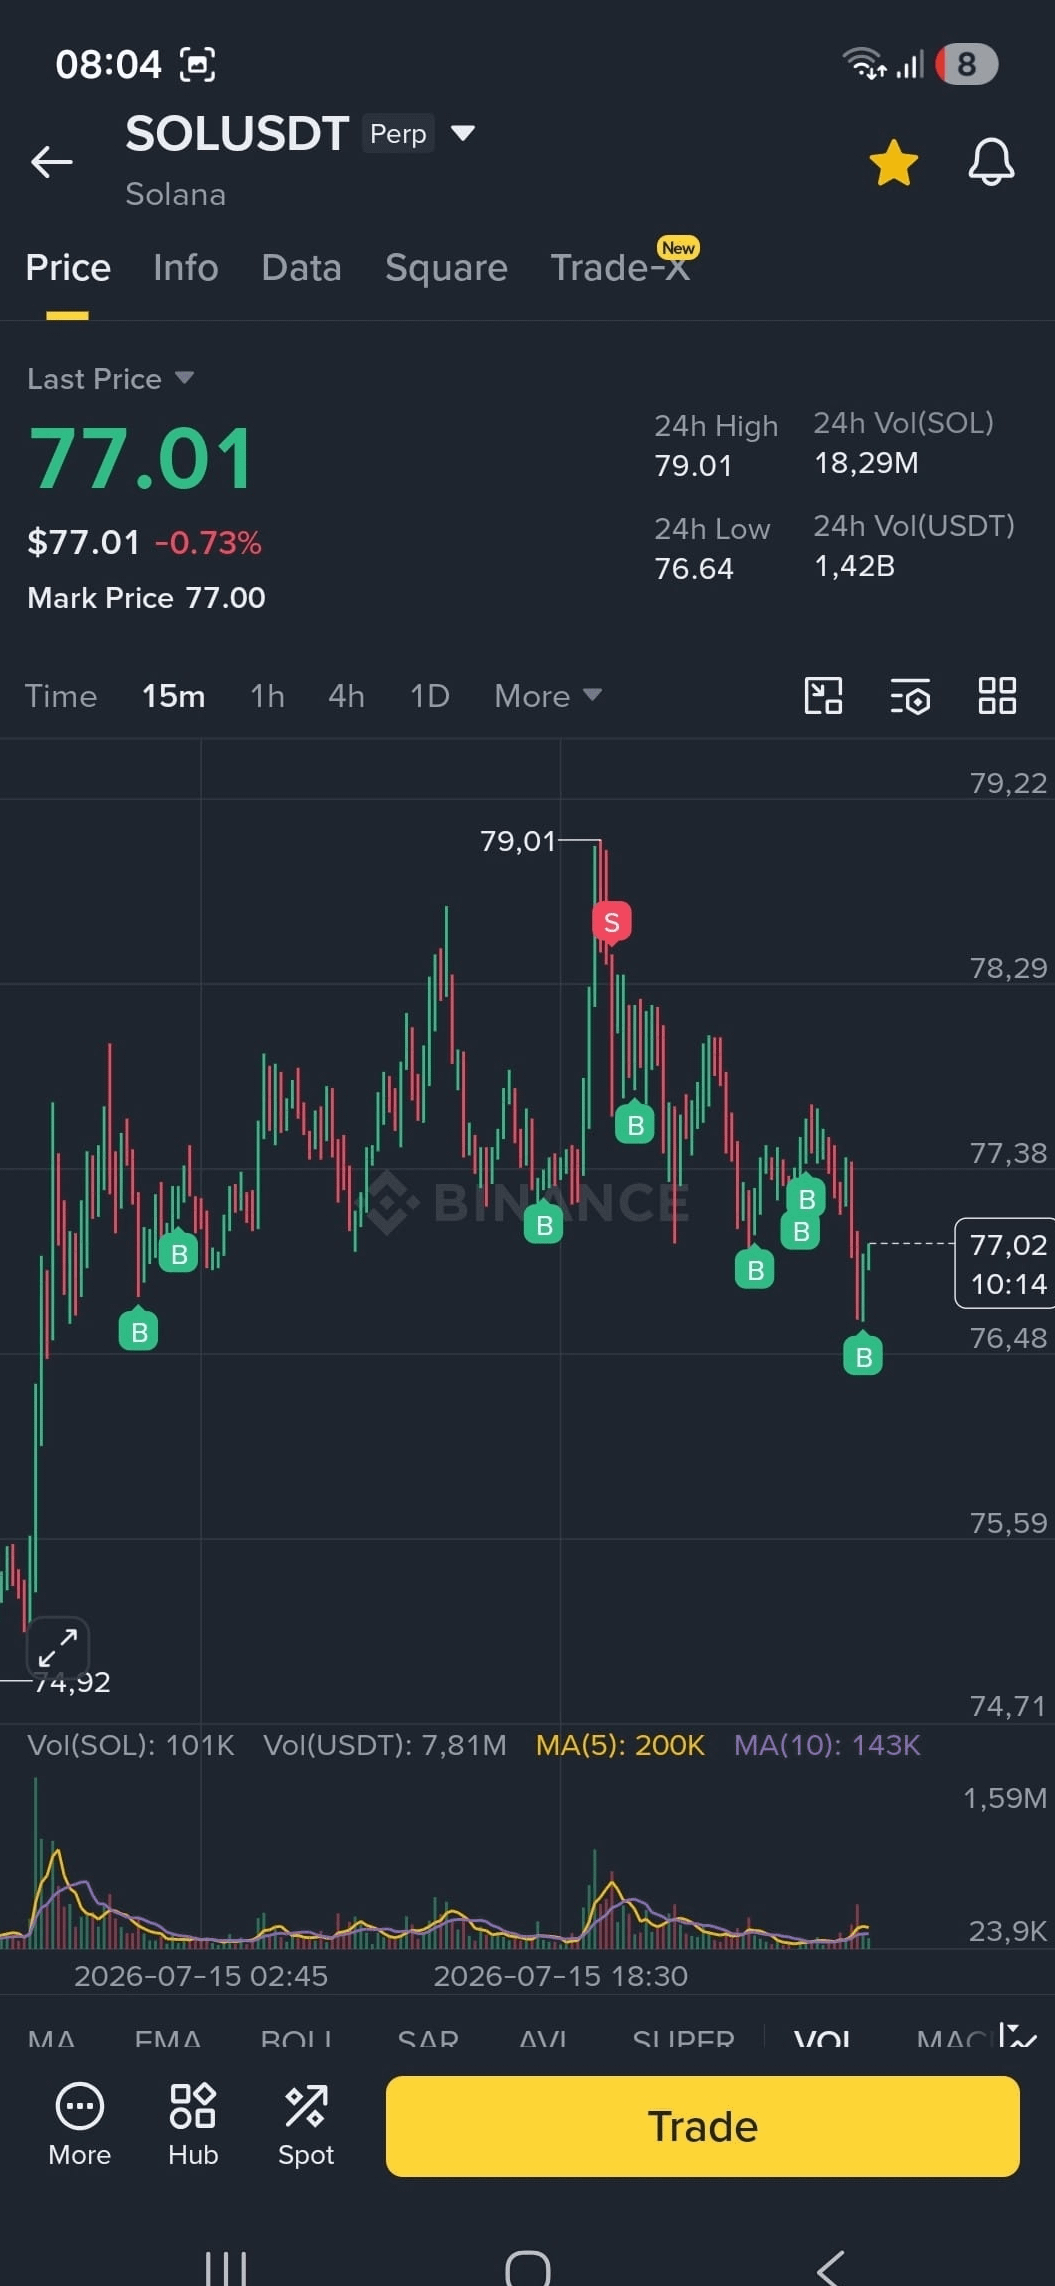Expand chart to fullscreen

coord(57,1647)
